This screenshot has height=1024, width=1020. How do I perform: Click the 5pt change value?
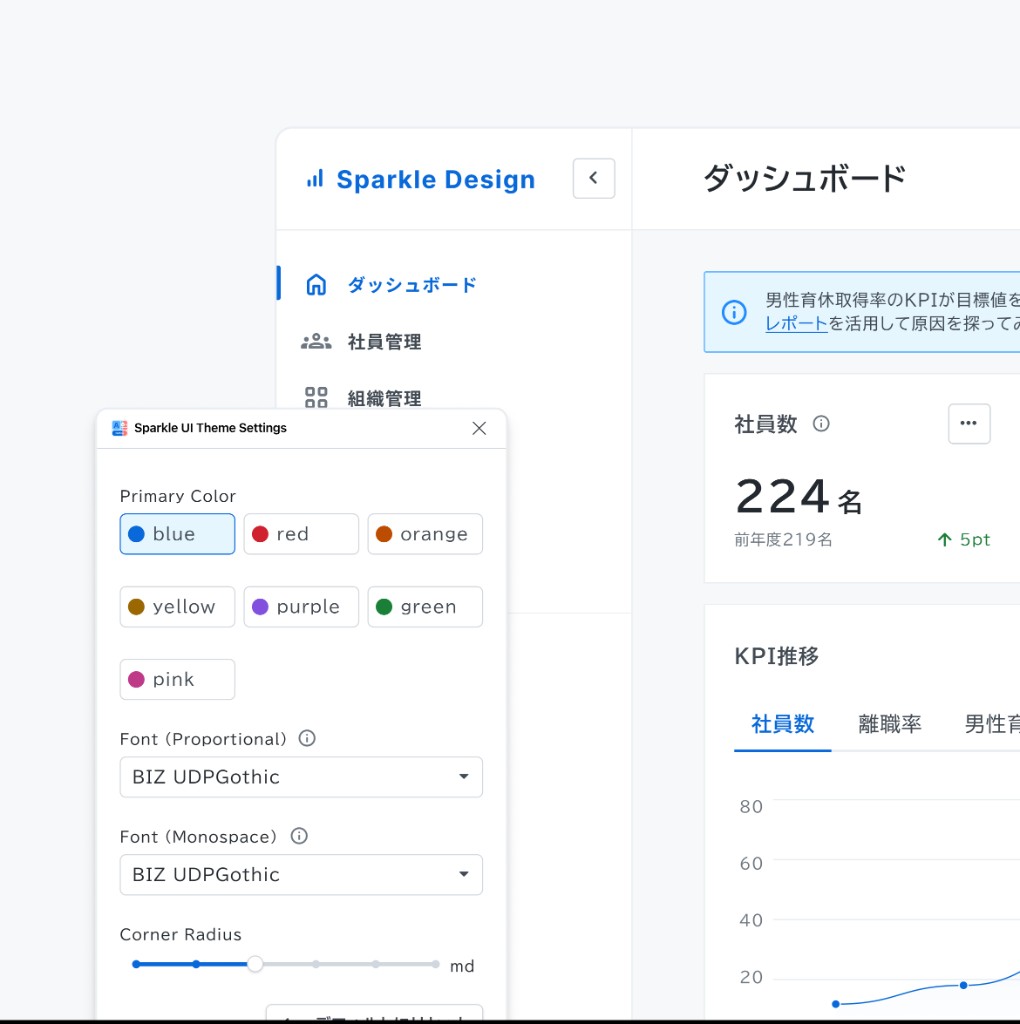(x=975, y=539)
